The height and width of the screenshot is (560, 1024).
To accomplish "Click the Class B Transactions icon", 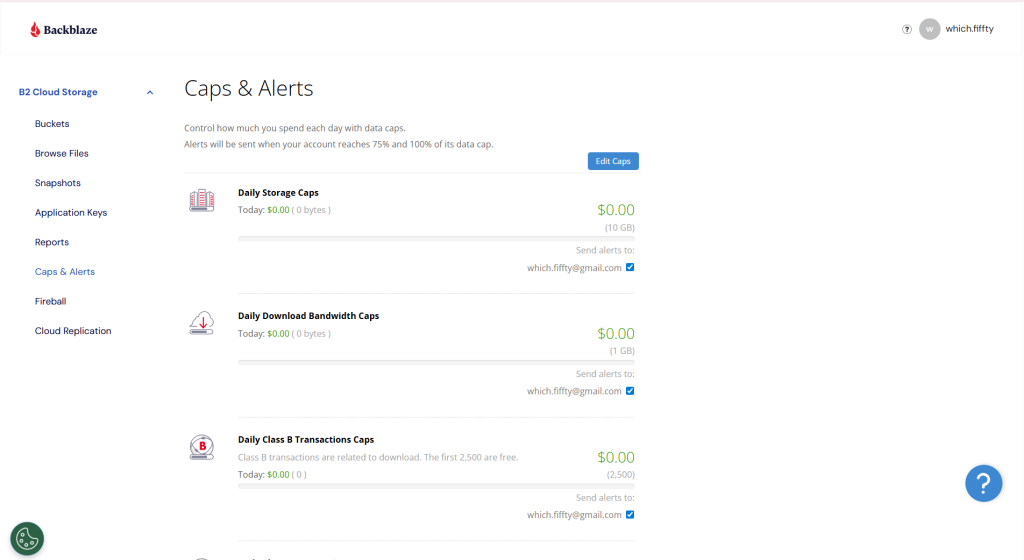I will 202,447.
